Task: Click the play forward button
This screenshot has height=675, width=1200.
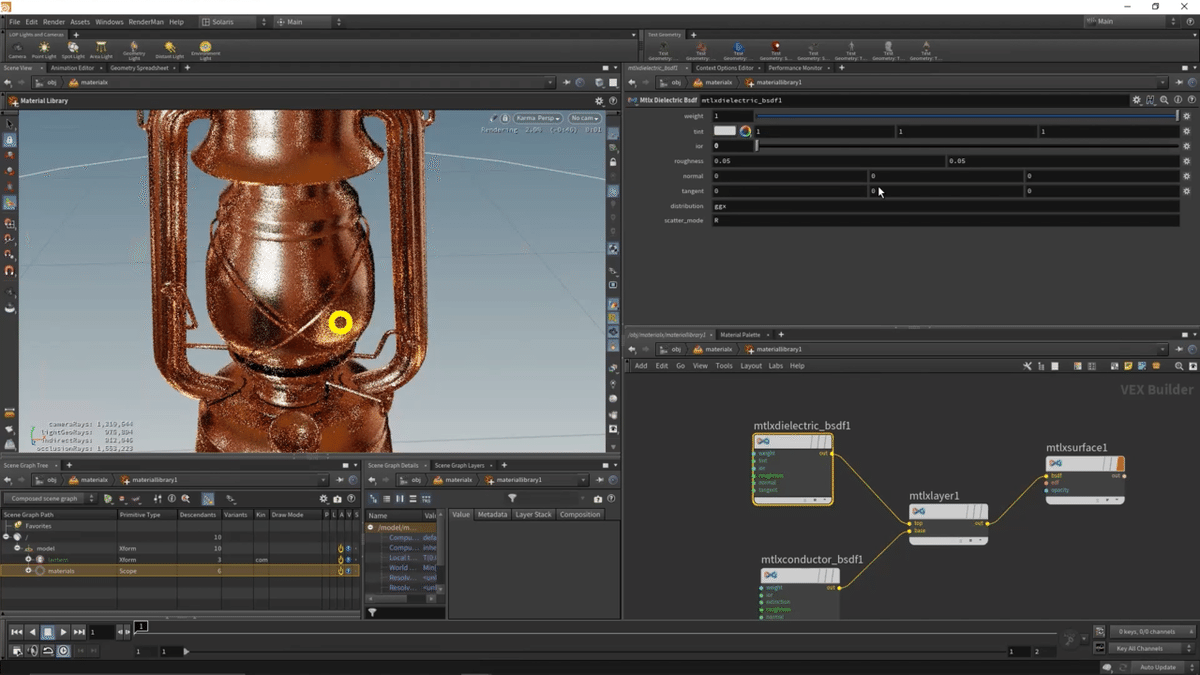Action: click(x=63, y=632)
